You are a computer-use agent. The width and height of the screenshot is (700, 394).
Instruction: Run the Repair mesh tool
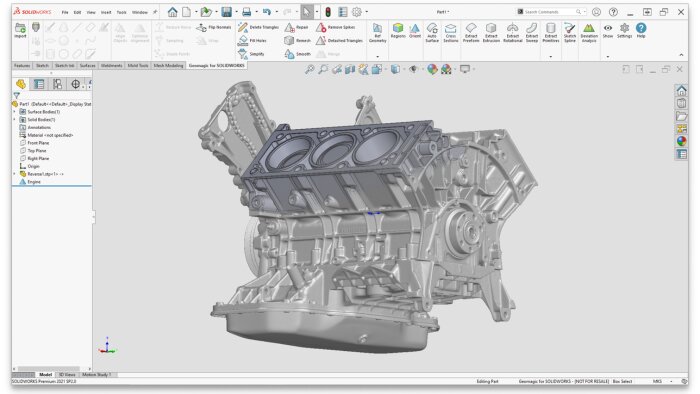tap(296, 27)
